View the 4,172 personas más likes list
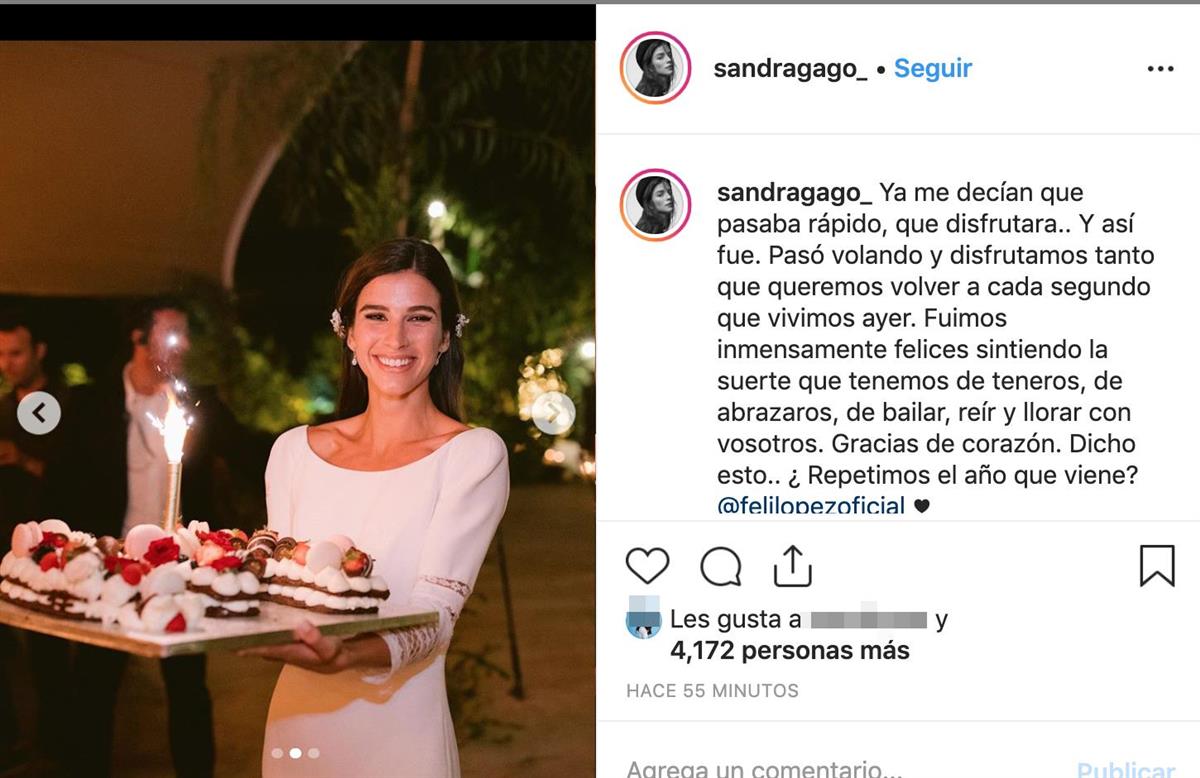The height and width of the screenshot is (778, 1200). (x=790, y=651)
